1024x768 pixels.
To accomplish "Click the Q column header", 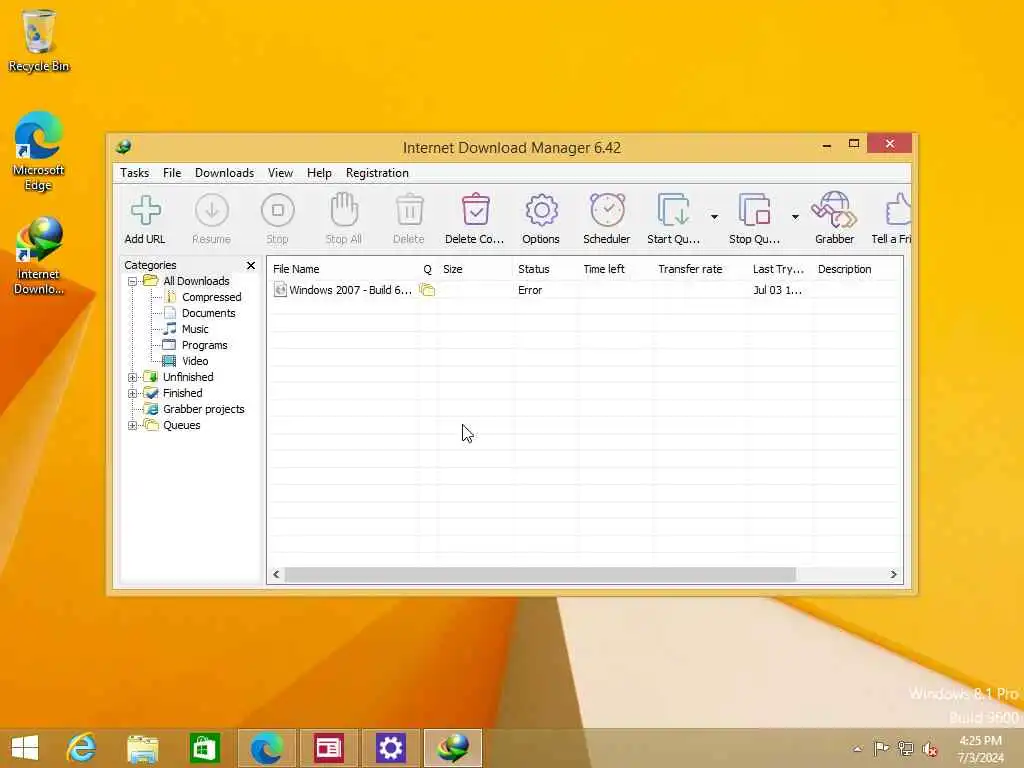I will tap(428, 269).
